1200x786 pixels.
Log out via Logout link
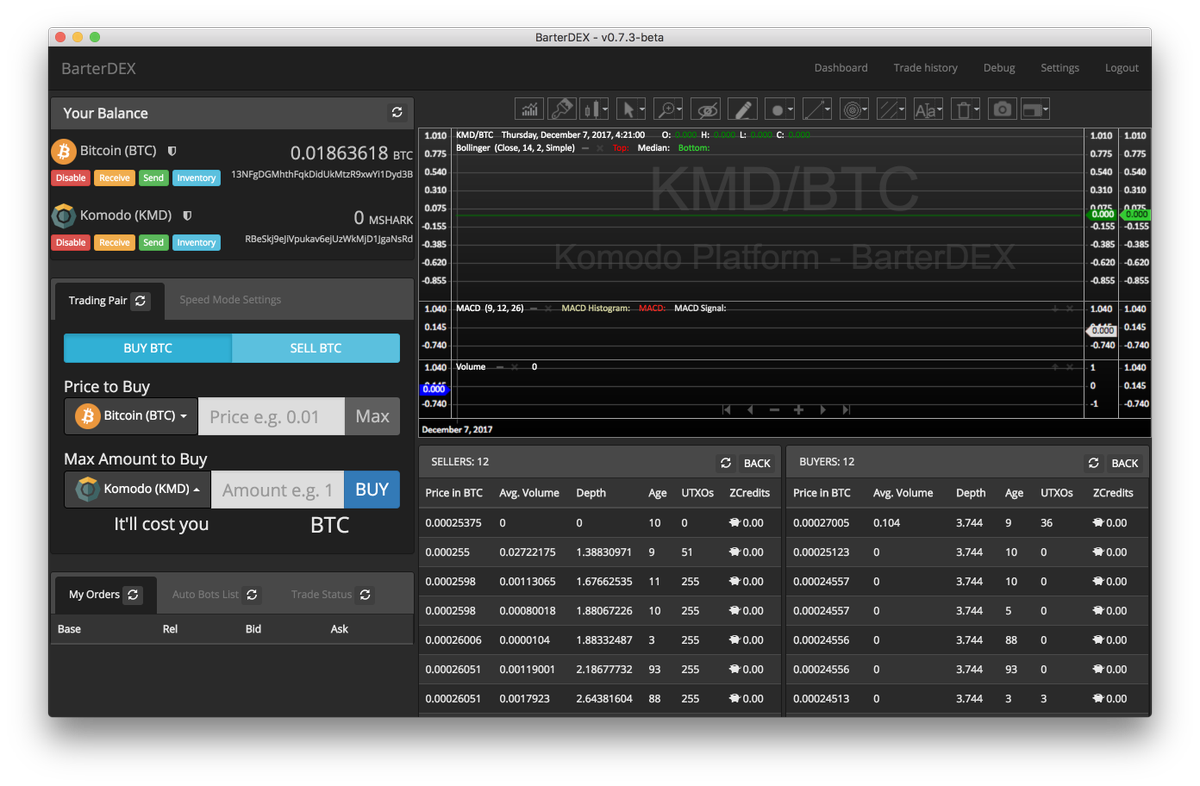(x=1122, y=68)
